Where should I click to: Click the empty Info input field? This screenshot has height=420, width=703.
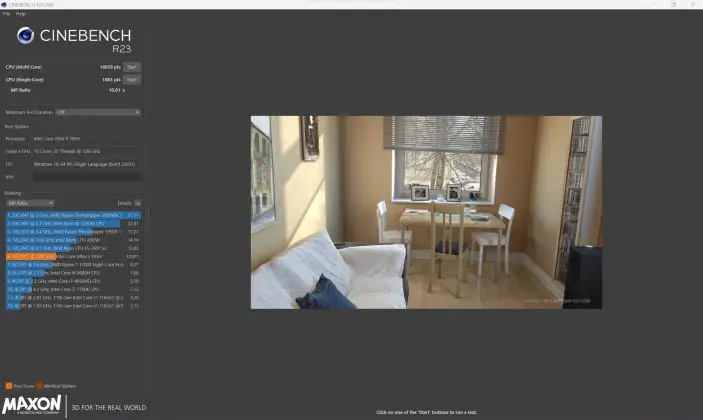coord(87,177)
